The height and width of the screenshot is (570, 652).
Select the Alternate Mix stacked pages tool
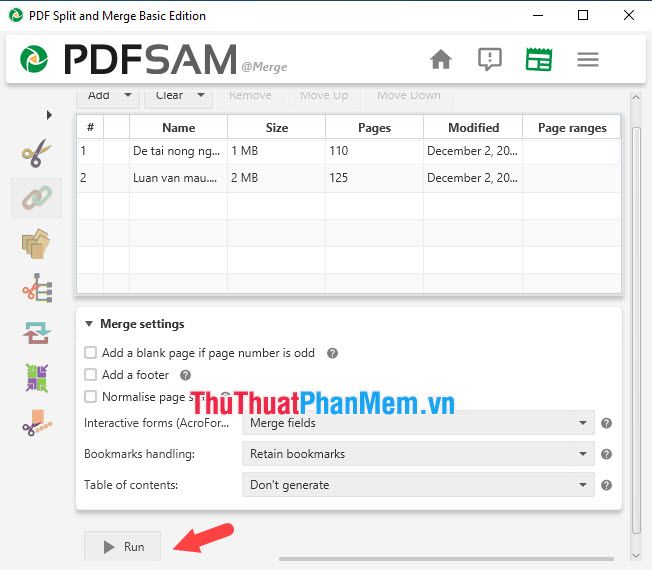pyautogui.click(x=37, y=244)
